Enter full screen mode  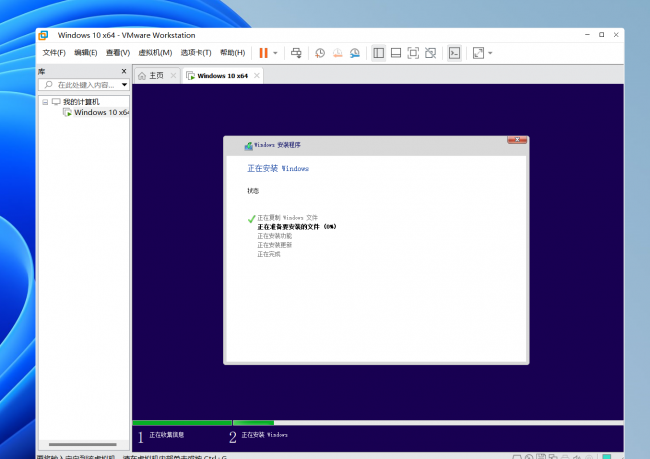tap(413, 53)
